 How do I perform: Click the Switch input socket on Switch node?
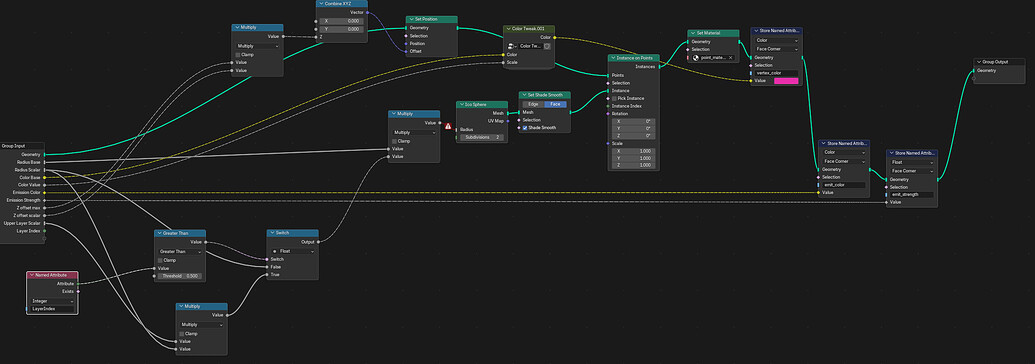[x=267, y=259]
